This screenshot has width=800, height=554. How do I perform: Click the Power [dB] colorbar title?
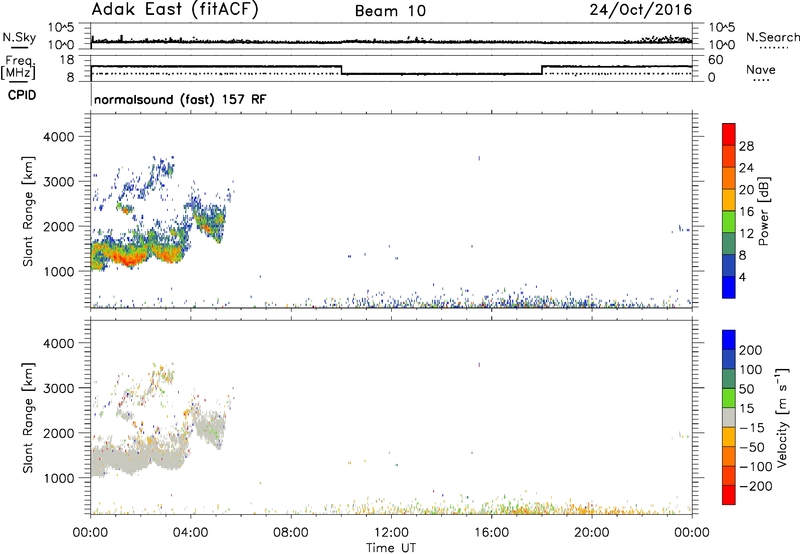click(x=763, y=211)
